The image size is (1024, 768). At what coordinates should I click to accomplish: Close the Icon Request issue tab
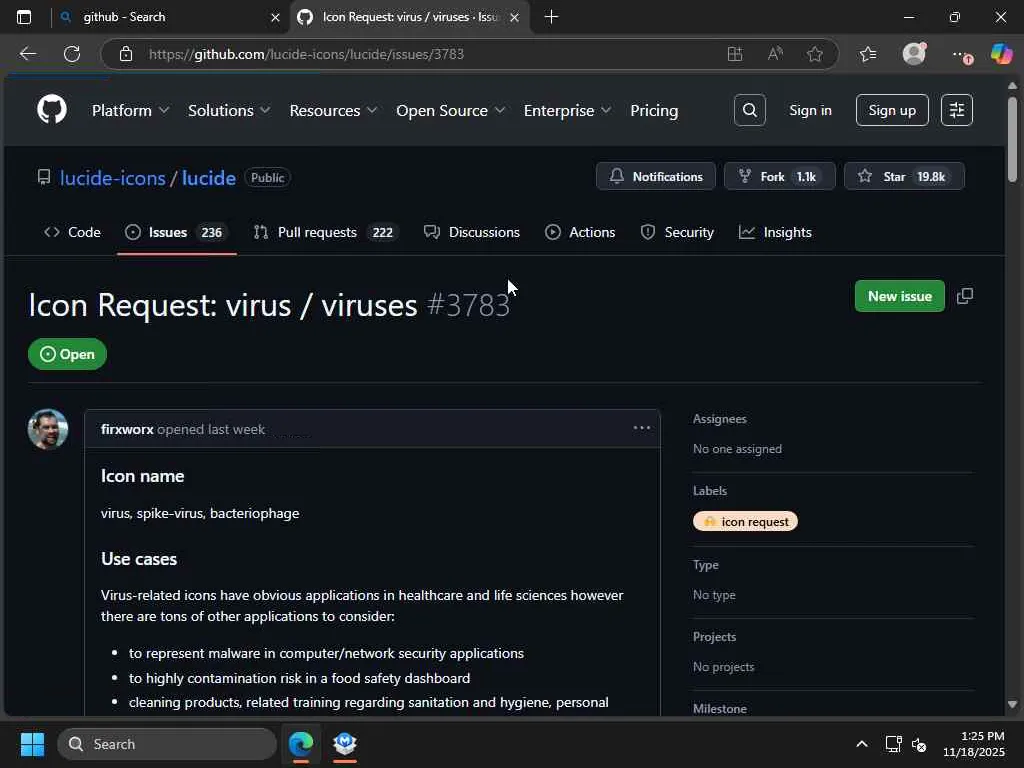point(515,17)
